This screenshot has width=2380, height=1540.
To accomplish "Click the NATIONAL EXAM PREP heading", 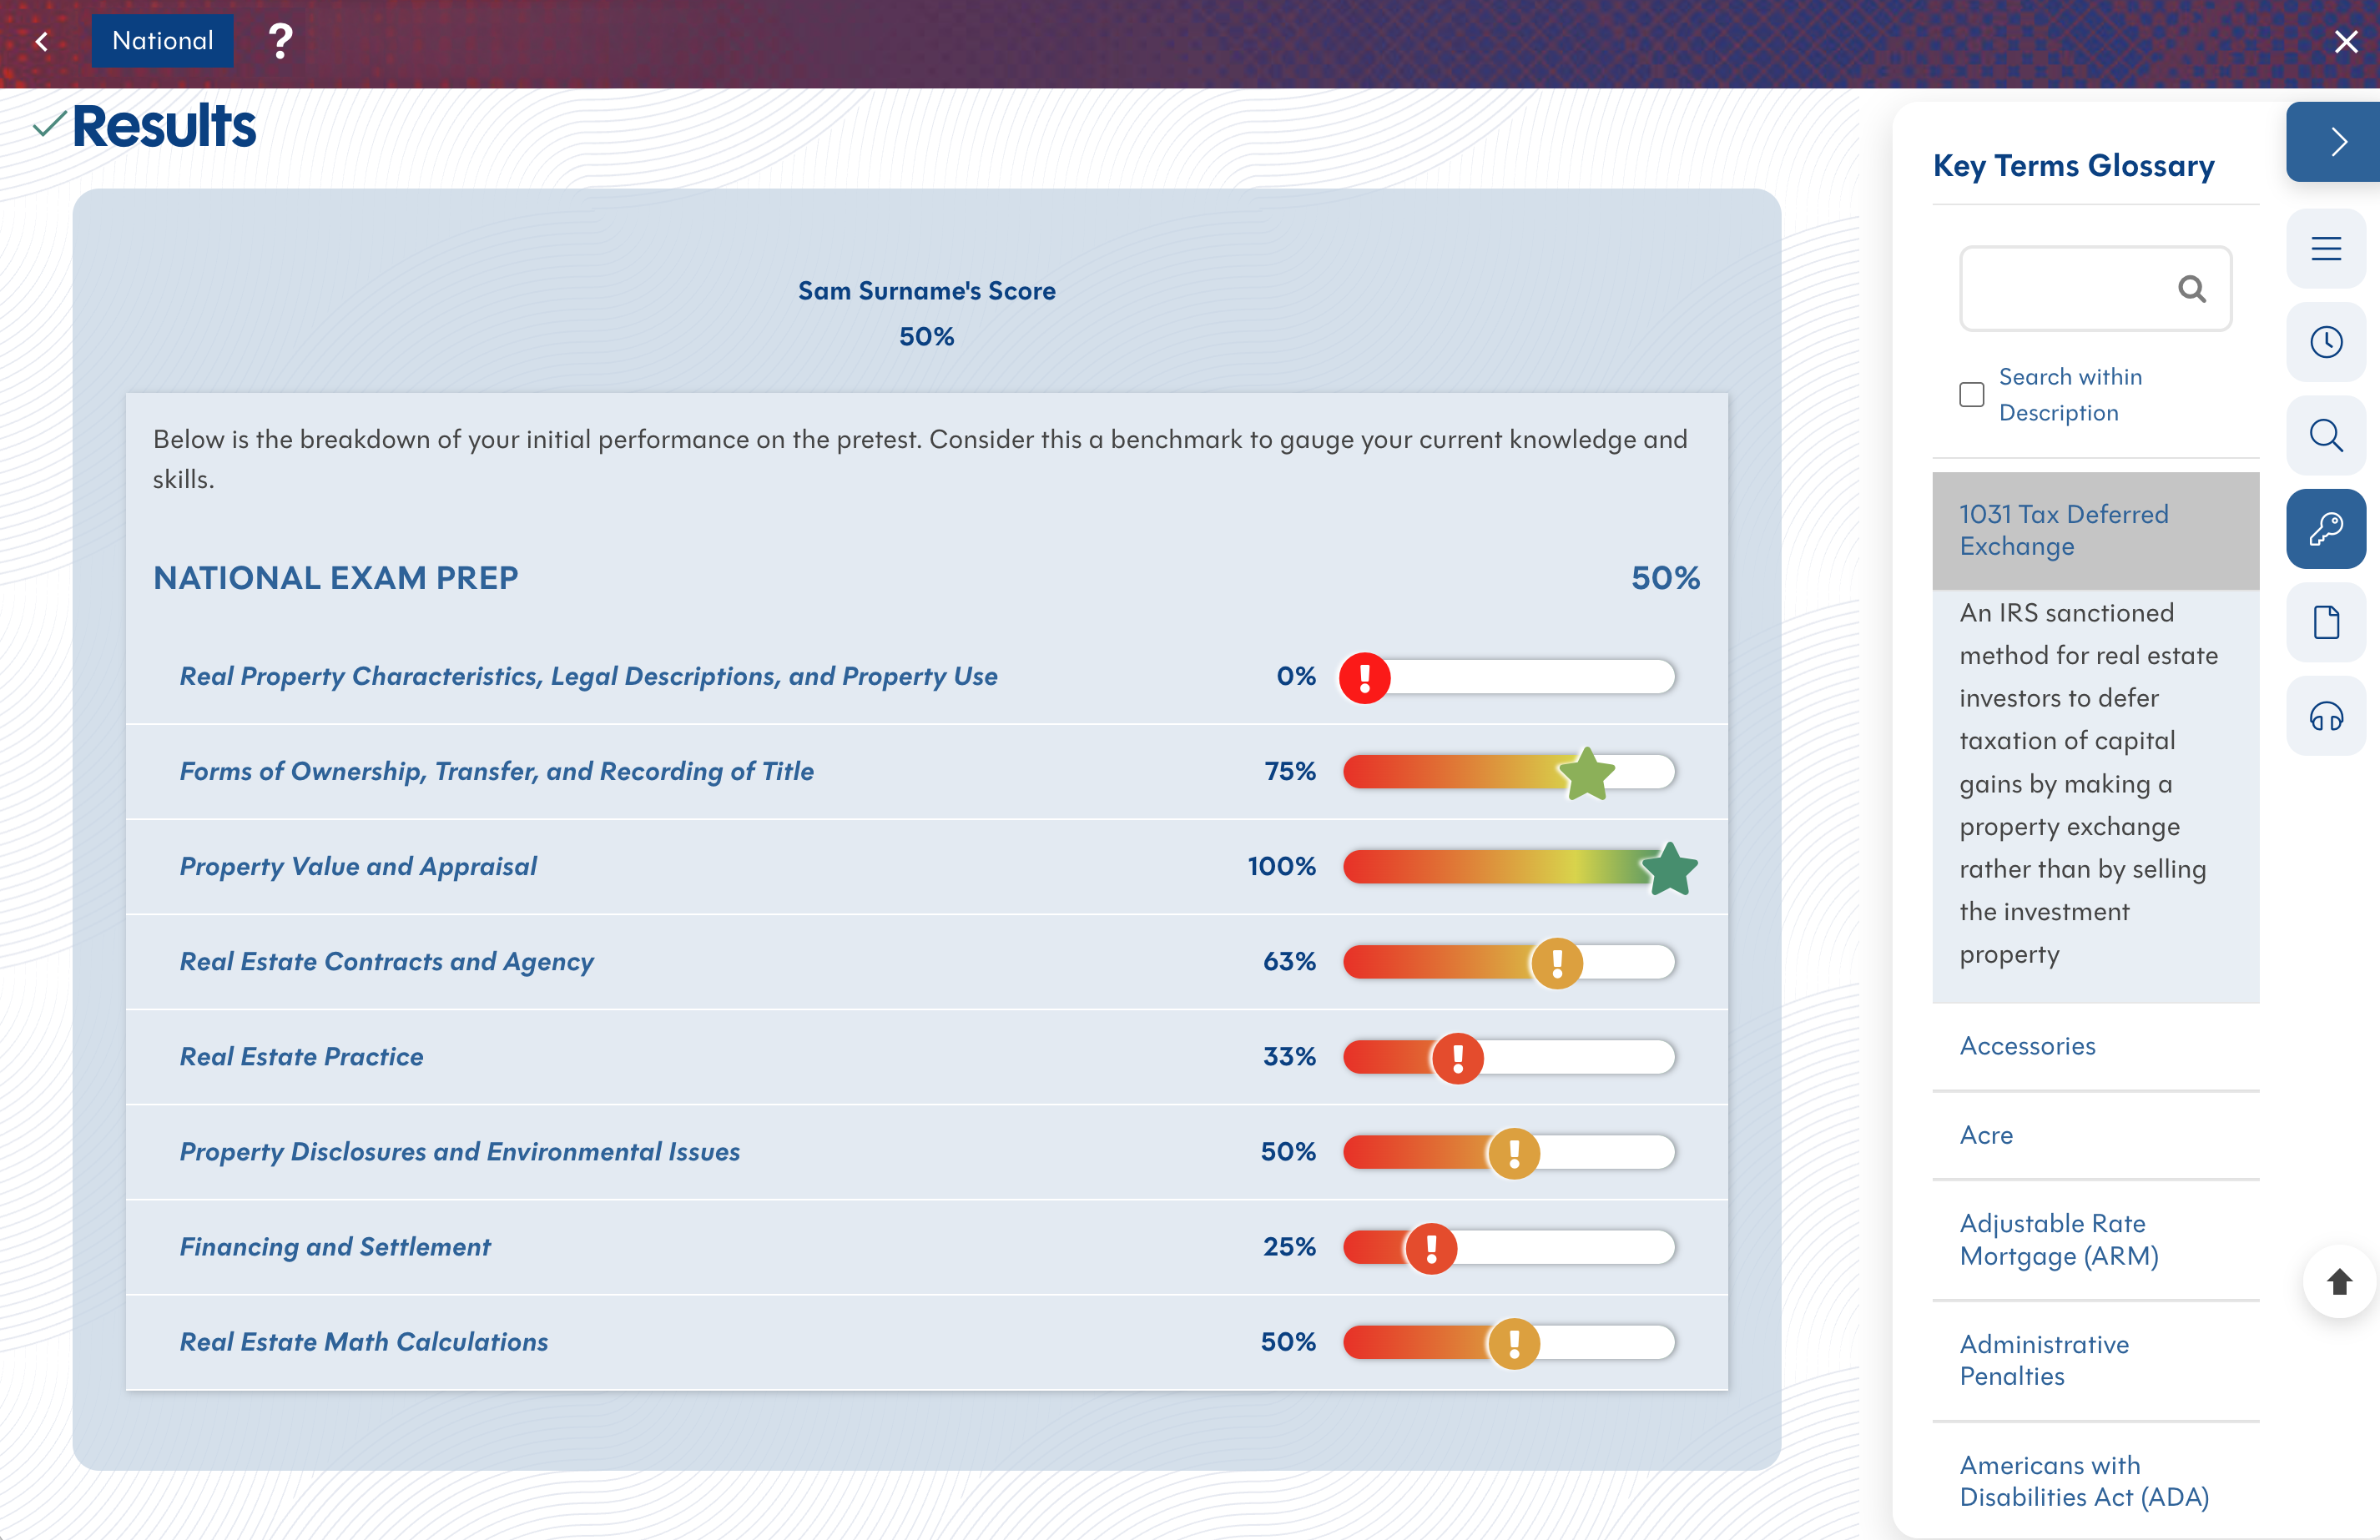I will click(x=336, y=578).
